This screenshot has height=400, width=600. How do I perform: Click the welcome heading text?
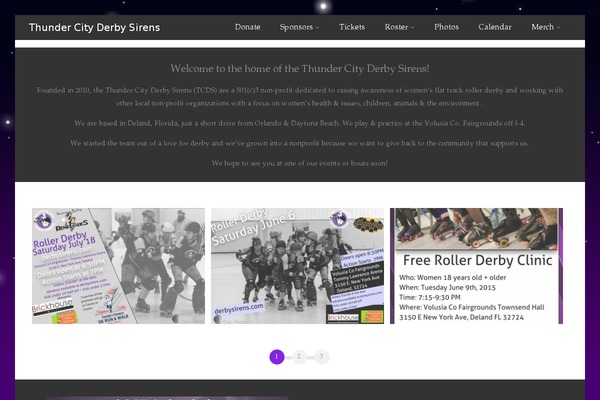tap(300, 69)
